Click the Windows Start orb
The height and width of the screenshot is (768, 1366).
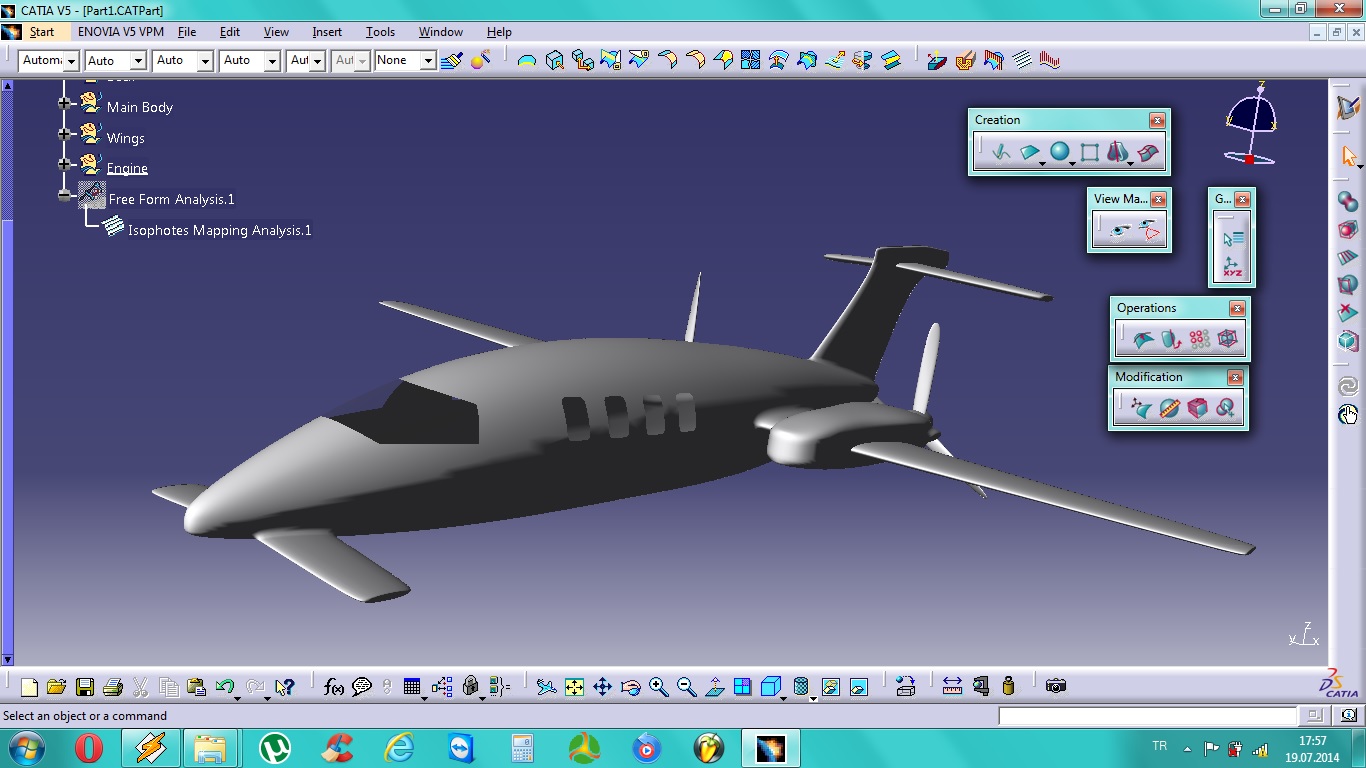[x=25, y=748]
